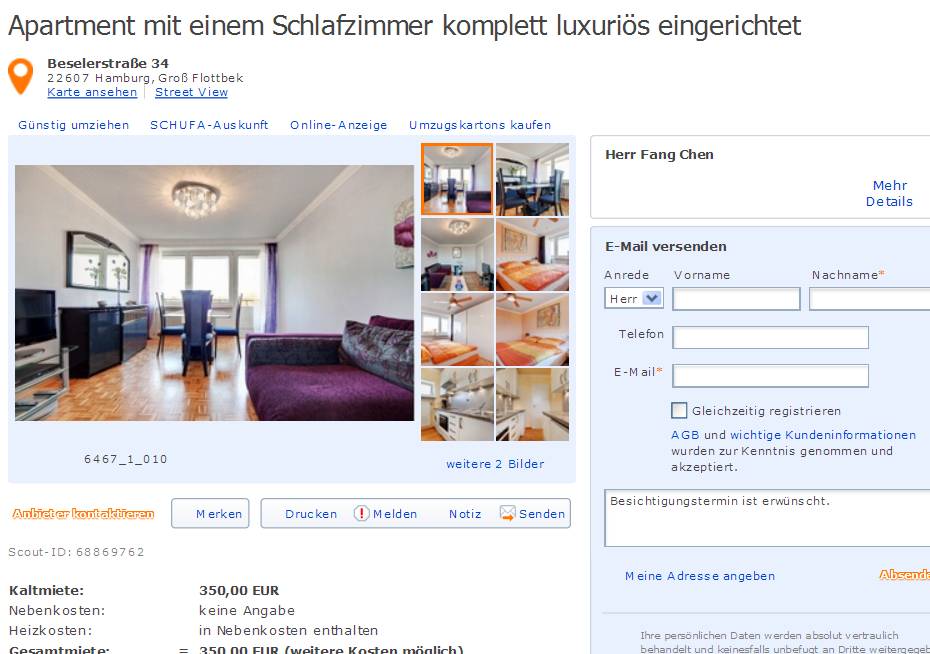Select the dining table thumbnail image
This screenshot has height=654, width=930.
(532, 179)
